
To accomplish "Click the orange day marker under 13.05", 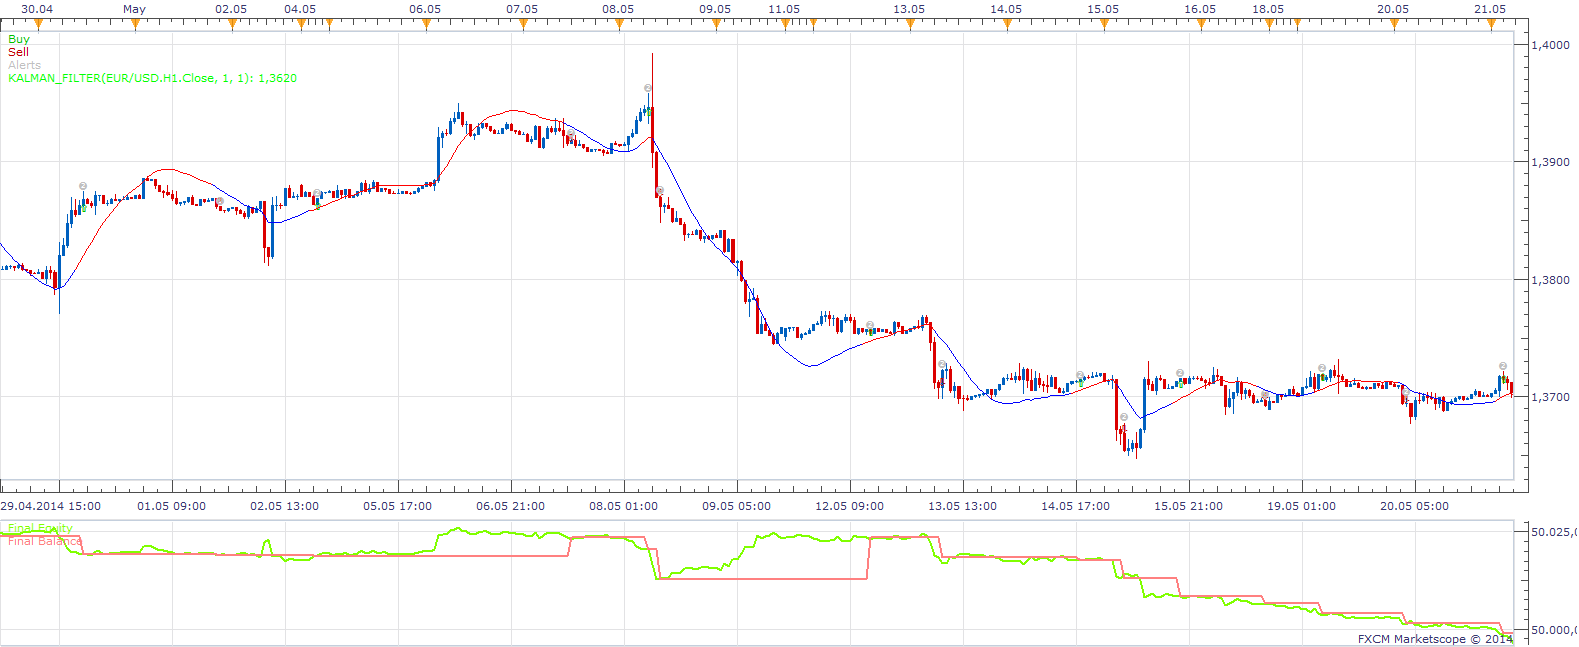I will (x=911, y=25).
